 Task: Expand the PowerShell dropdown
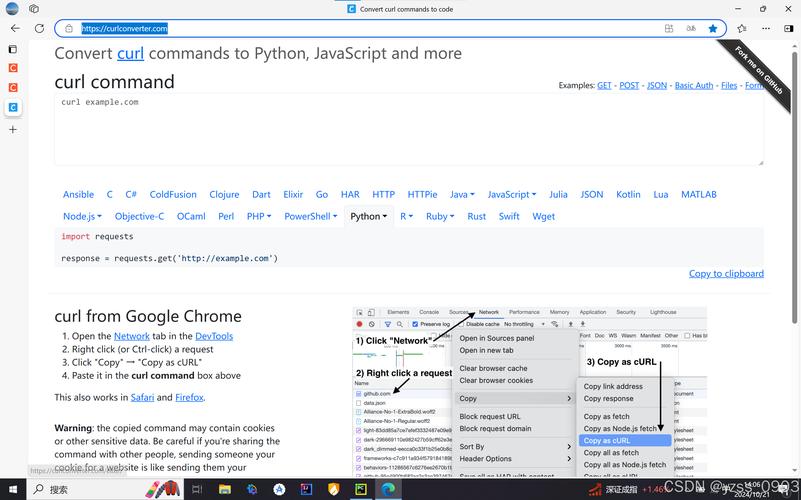(311, 217)
